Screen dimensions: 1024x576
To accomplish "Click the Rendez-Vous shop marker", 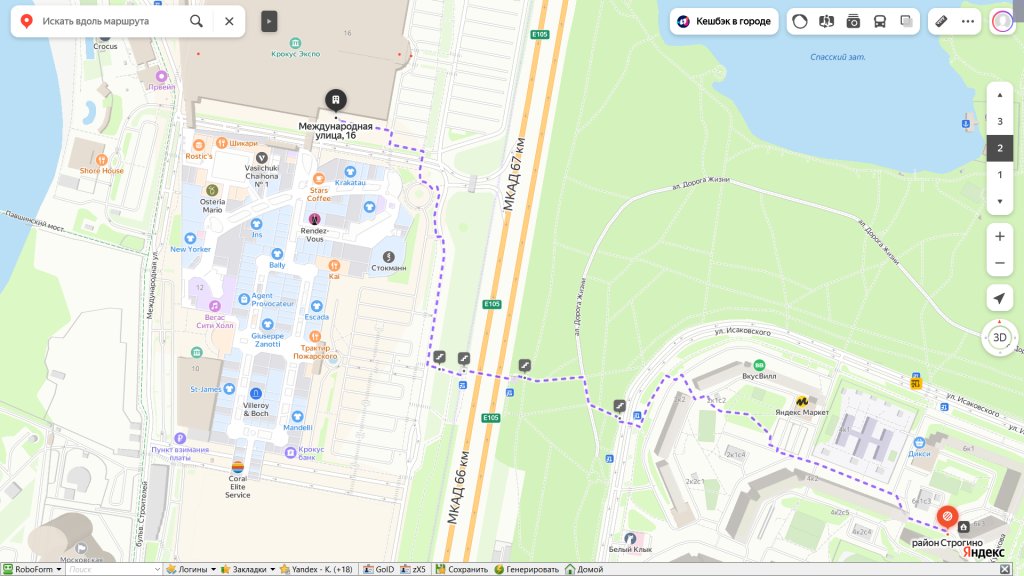I will [314, 219].
